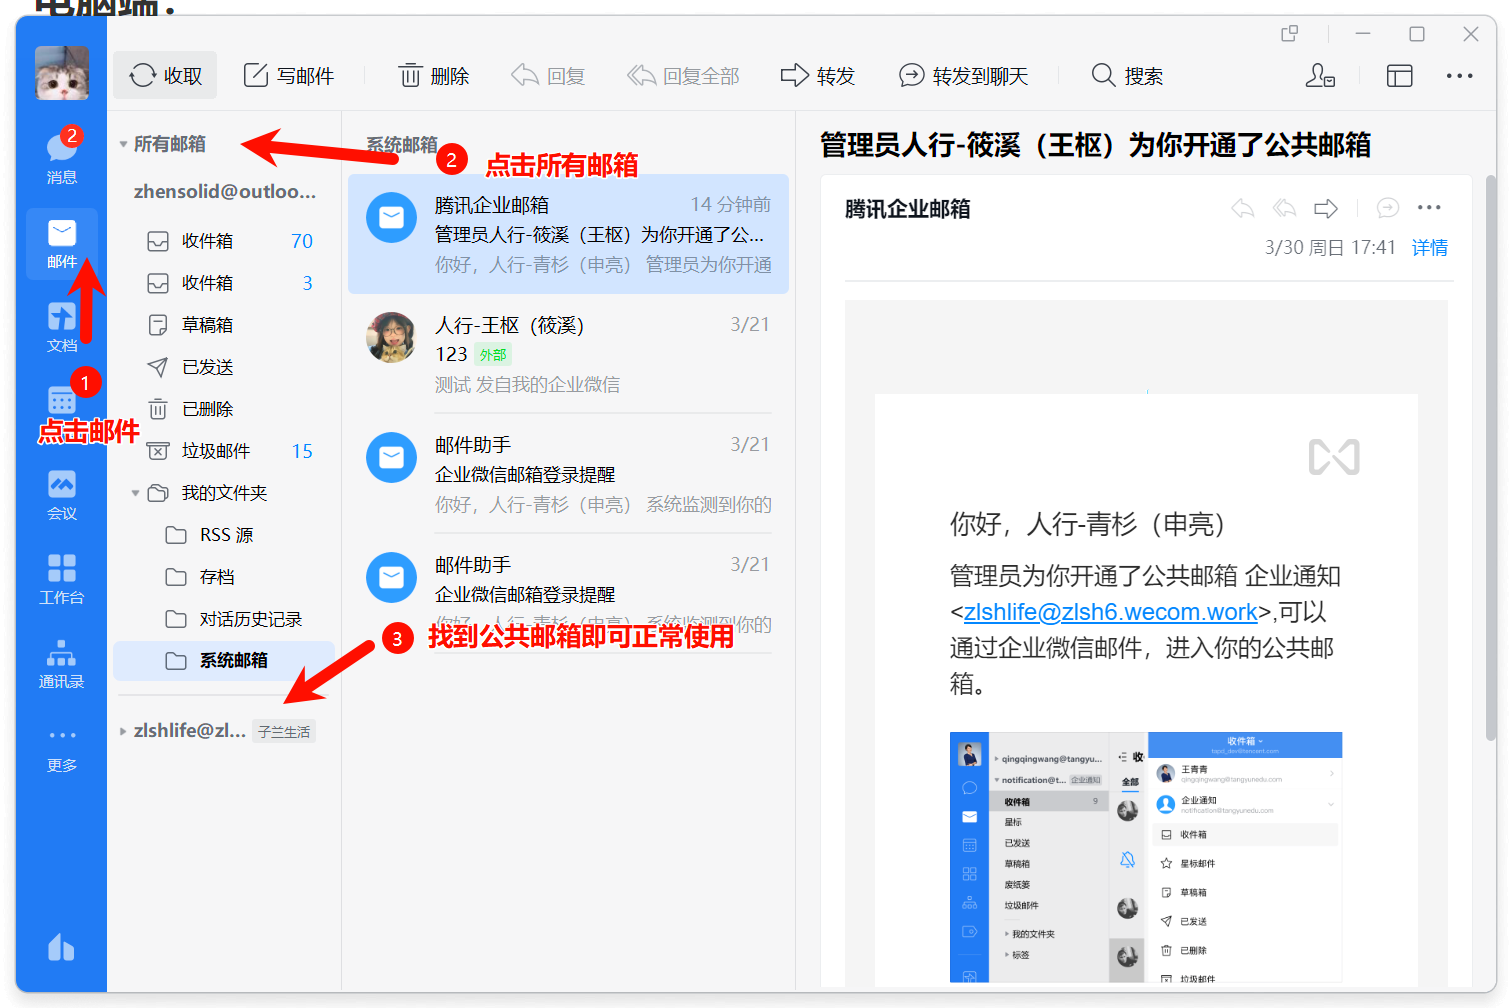Click the embedded mailbox screenshot image
The height and width of the screenshot is (1008, 1512).
coord(1146,857)
